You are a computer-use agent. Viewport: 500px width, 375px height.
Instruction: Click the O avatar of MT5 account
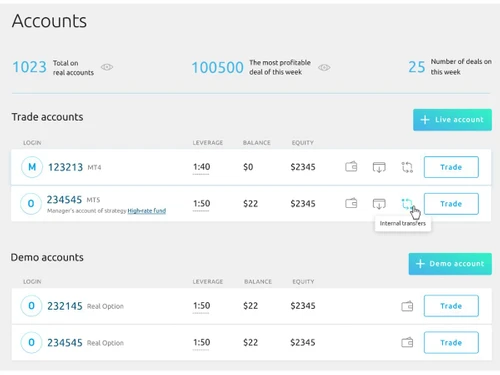tap(31, 203)
